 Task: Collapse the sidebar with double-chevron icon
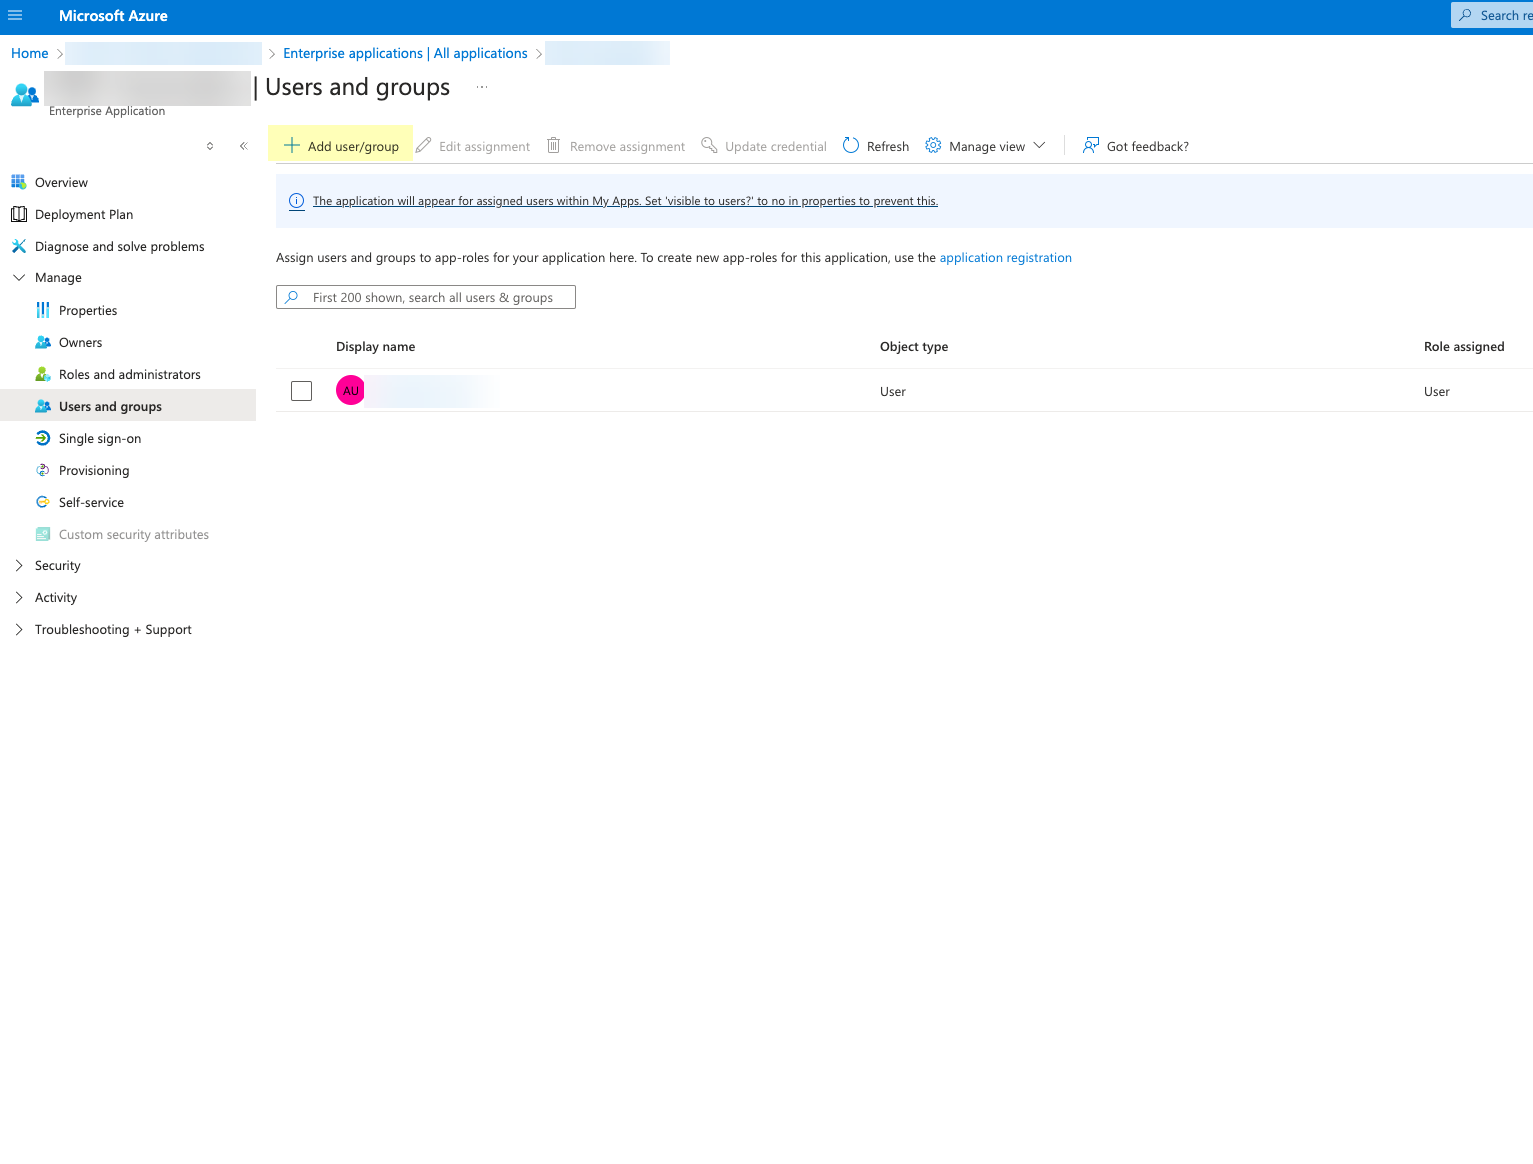[x=243, y=146]
